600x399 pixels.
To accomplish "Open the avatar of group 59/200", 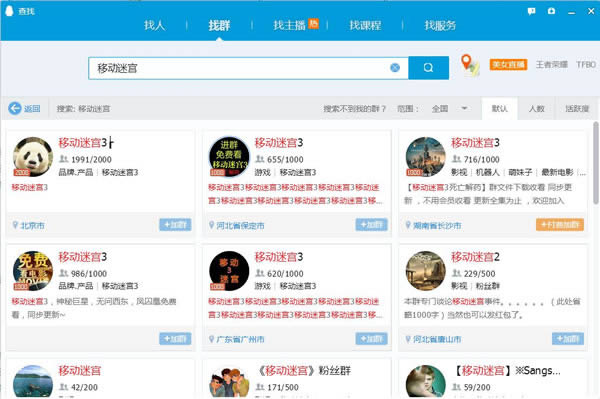I will (x=426, y=382).
